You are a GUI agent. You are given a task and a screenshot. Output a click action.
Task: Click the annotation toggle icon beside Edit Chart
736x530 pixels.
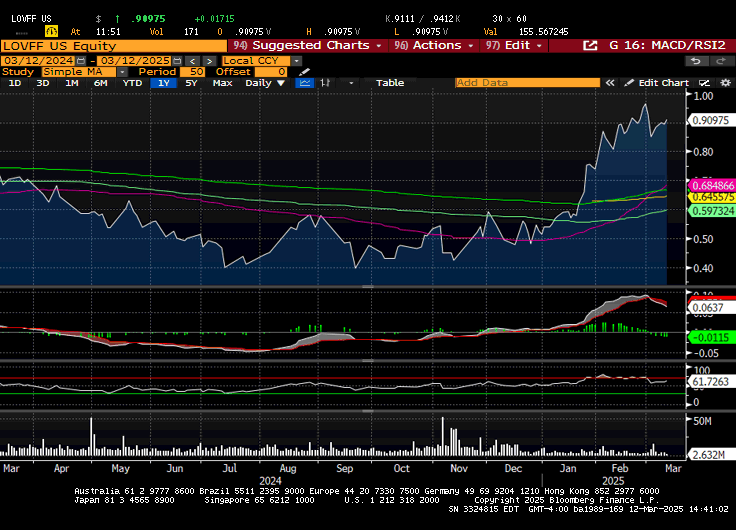pos(704,83)
